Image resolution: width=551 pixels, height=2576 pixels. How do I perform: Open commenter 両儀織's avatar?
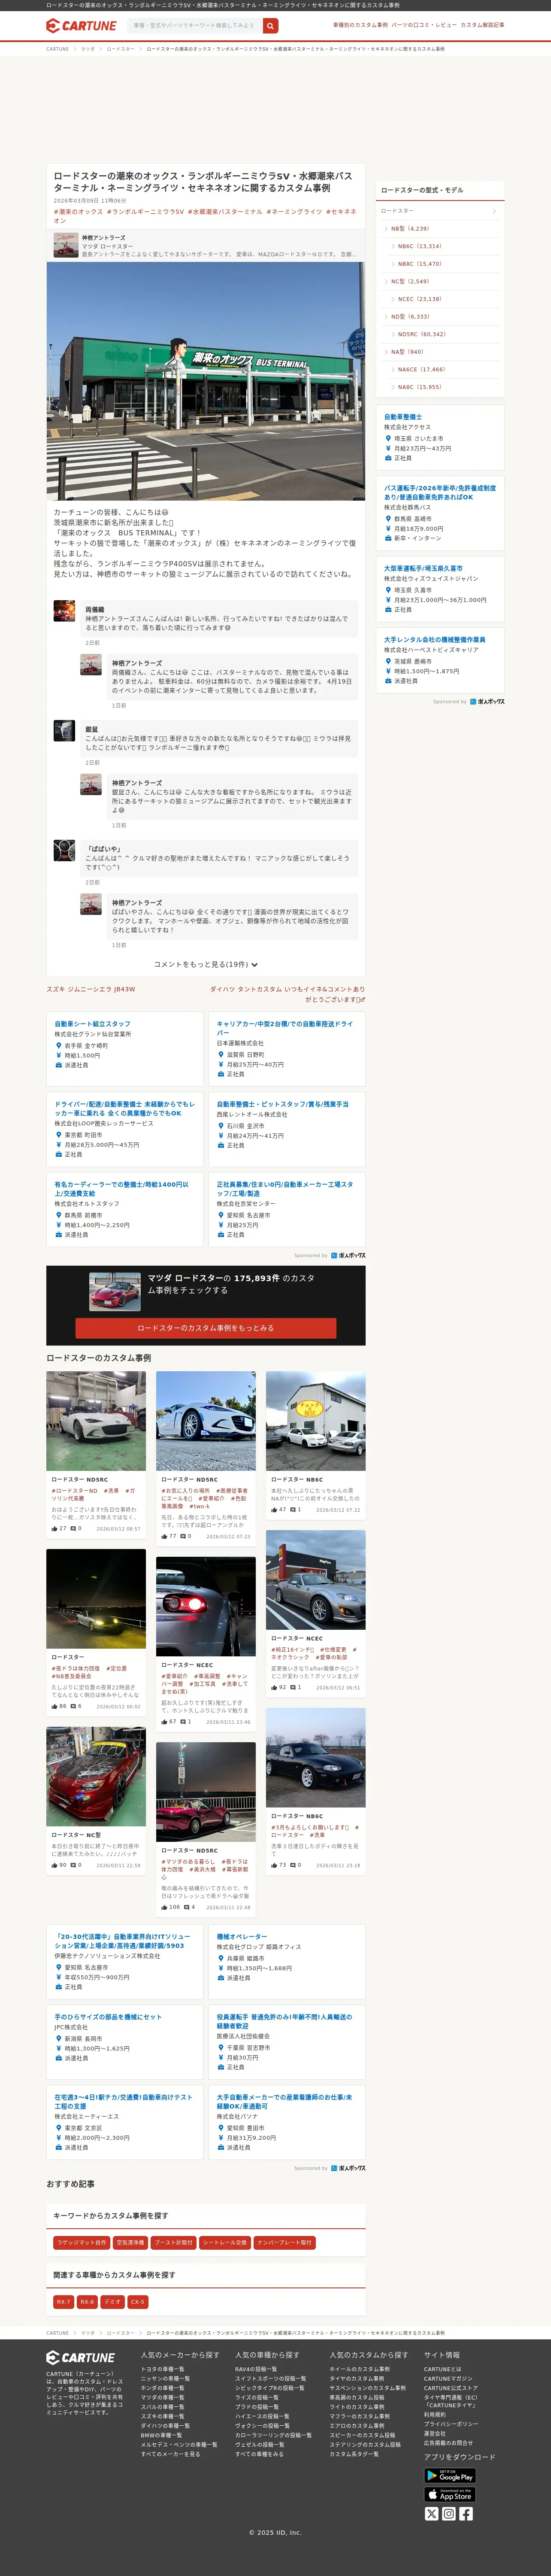(x=64, y=611)
